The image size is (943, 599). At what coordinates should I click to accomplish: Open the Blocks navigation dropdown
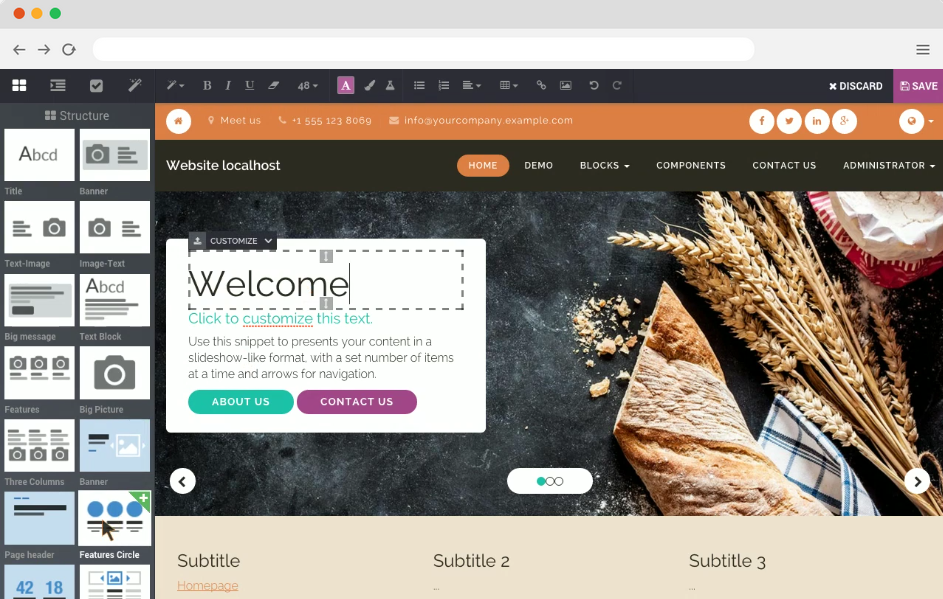pyautogui.click(x=604, y=165)
